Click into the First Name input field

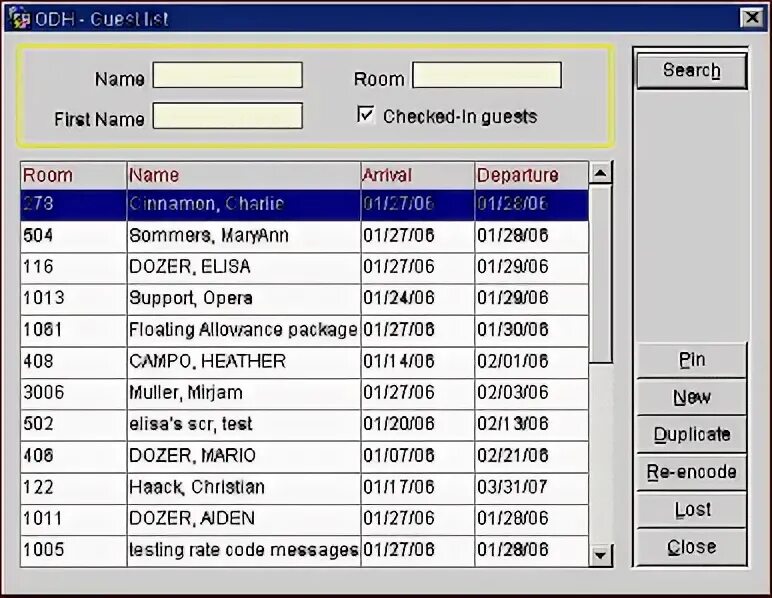[x=227, y=116]
